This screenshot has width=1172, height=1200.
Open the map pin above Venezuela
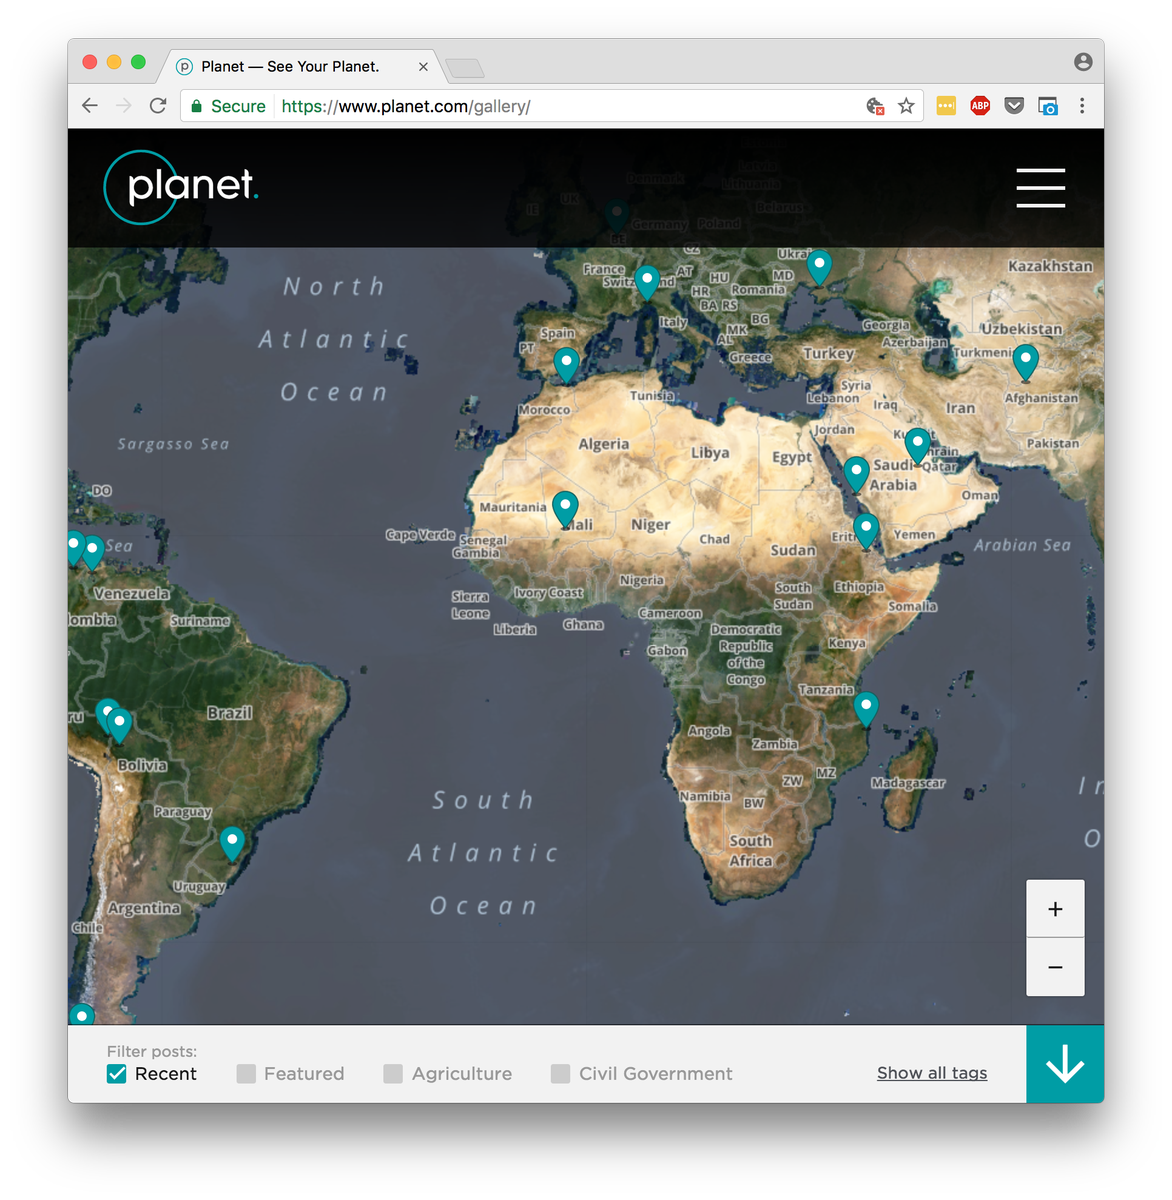[92, 552]
